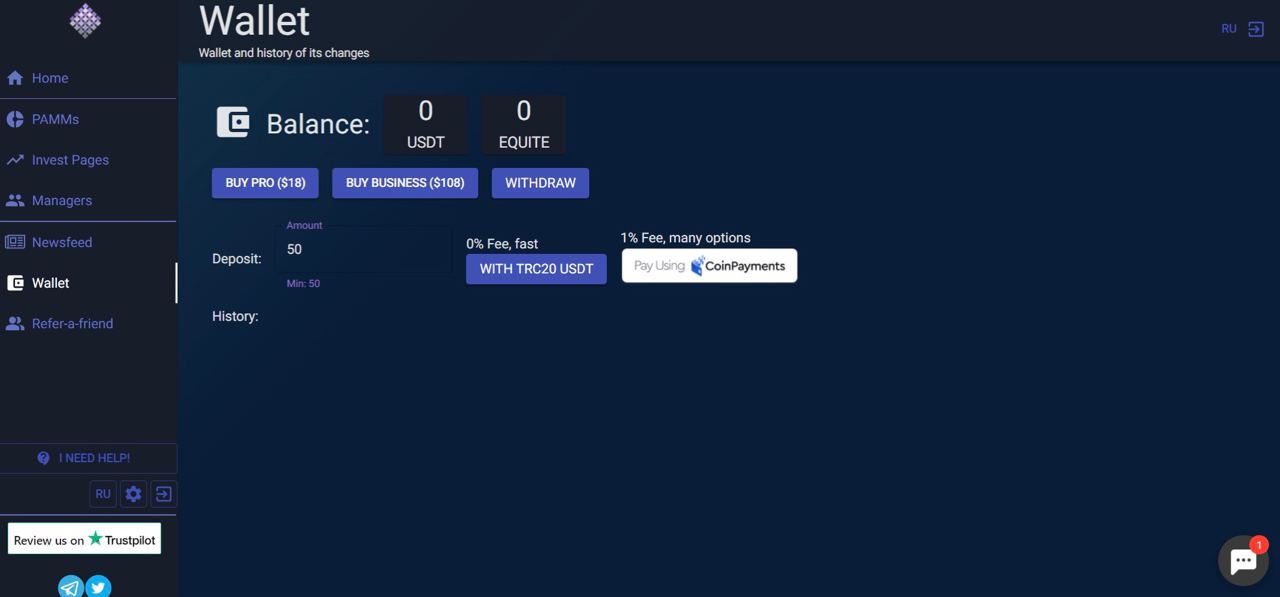Log out using the sidebar exit icon
The height and width of the screenshot is (597, 1280).
[163, 493]
